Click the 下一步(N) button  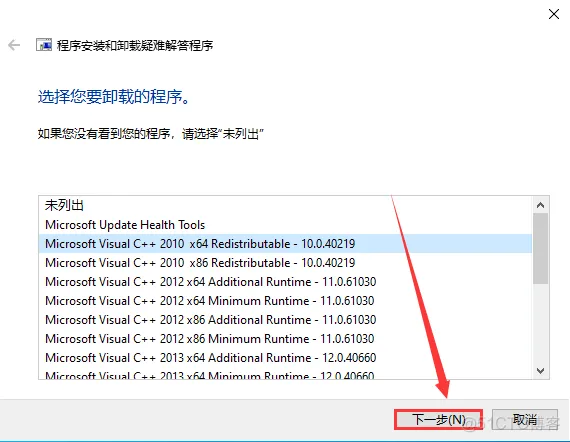click(438, 419)
